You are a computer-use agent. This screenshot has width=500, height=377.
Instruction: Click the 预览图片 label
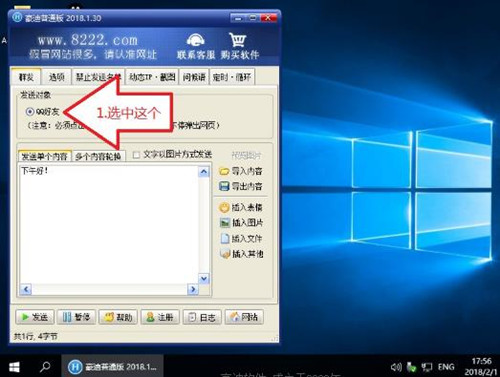pos(247,155)
